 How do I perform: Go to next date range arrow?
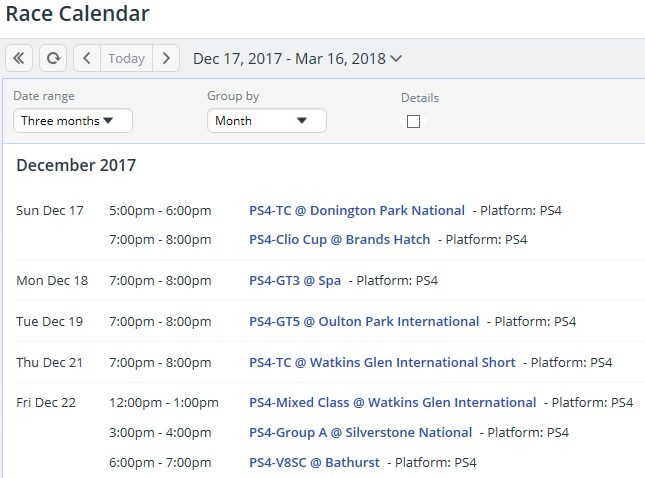tap(166, 58)
